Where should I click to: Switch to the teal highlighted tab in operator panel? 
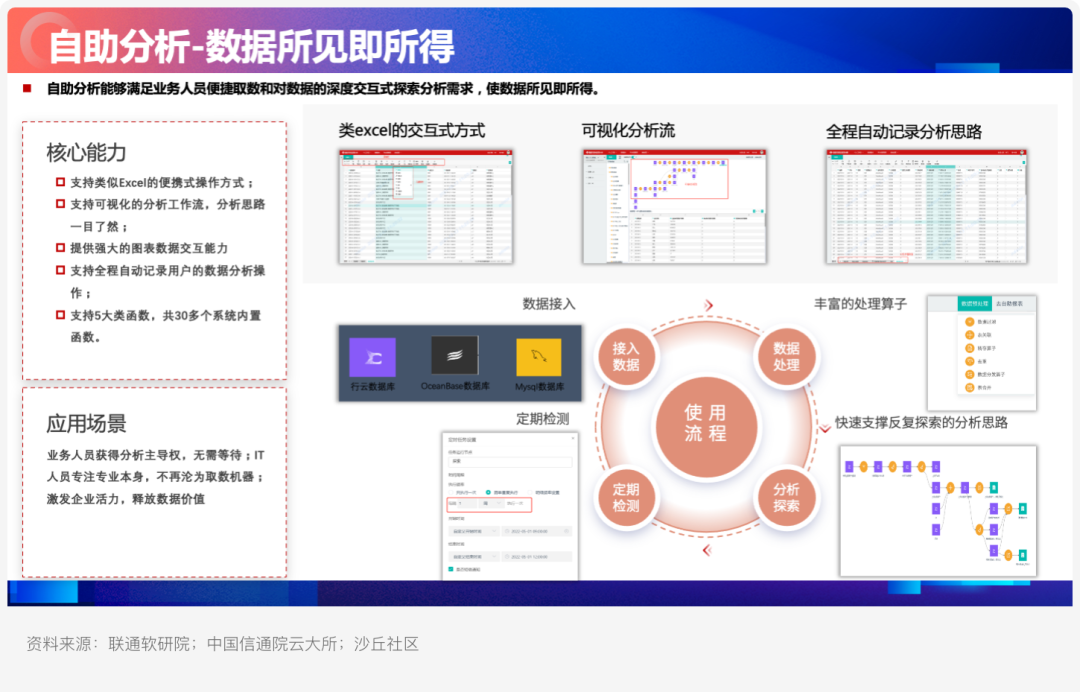pos(975,304)
